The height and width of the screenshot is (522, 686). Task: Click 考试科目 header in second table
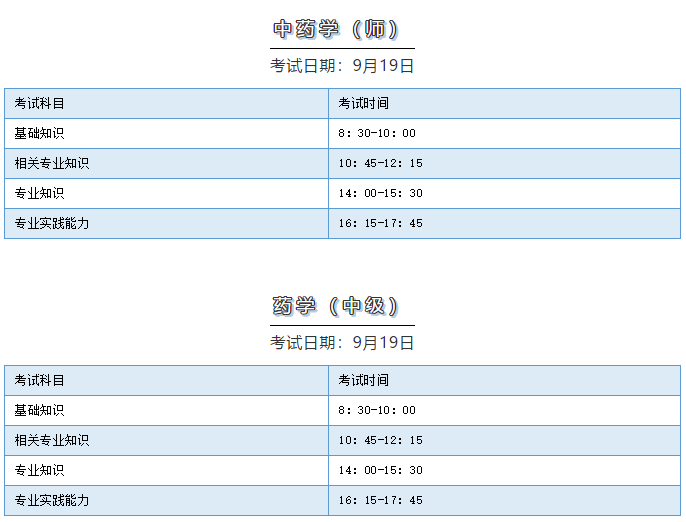coord(39,380)
